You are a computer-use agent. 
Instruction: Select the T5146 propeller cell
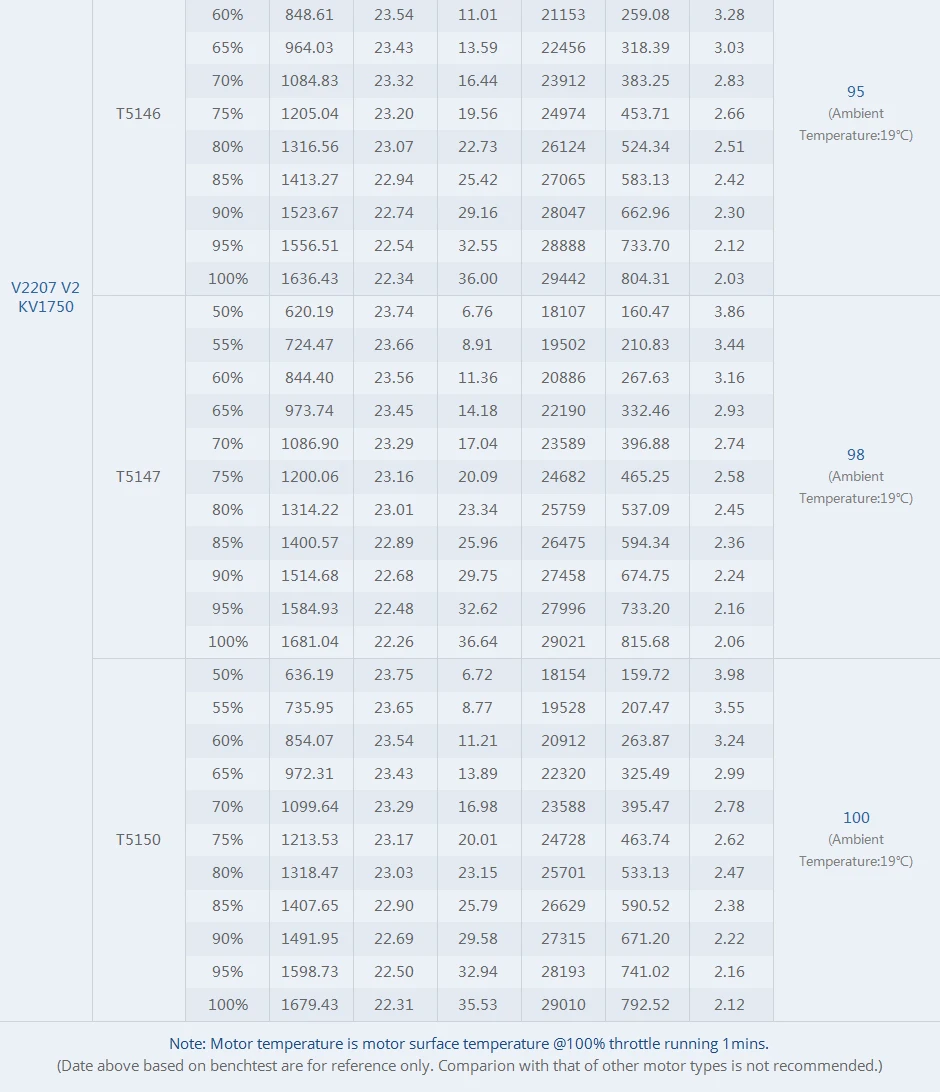pos(138,114)
